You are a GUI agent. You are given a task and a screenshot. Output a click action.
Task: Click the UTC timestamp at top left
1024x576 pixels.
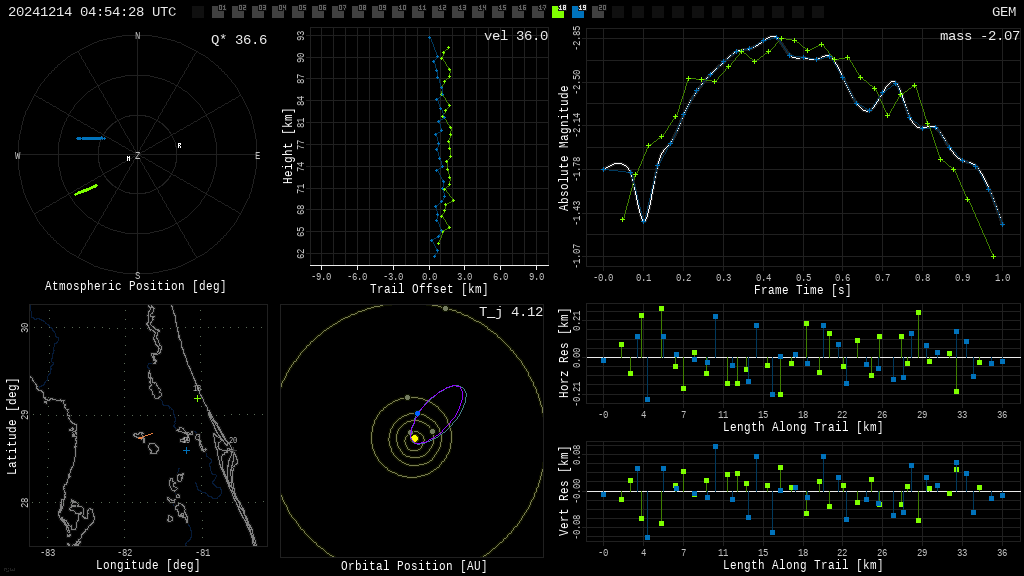pos(92,12)
